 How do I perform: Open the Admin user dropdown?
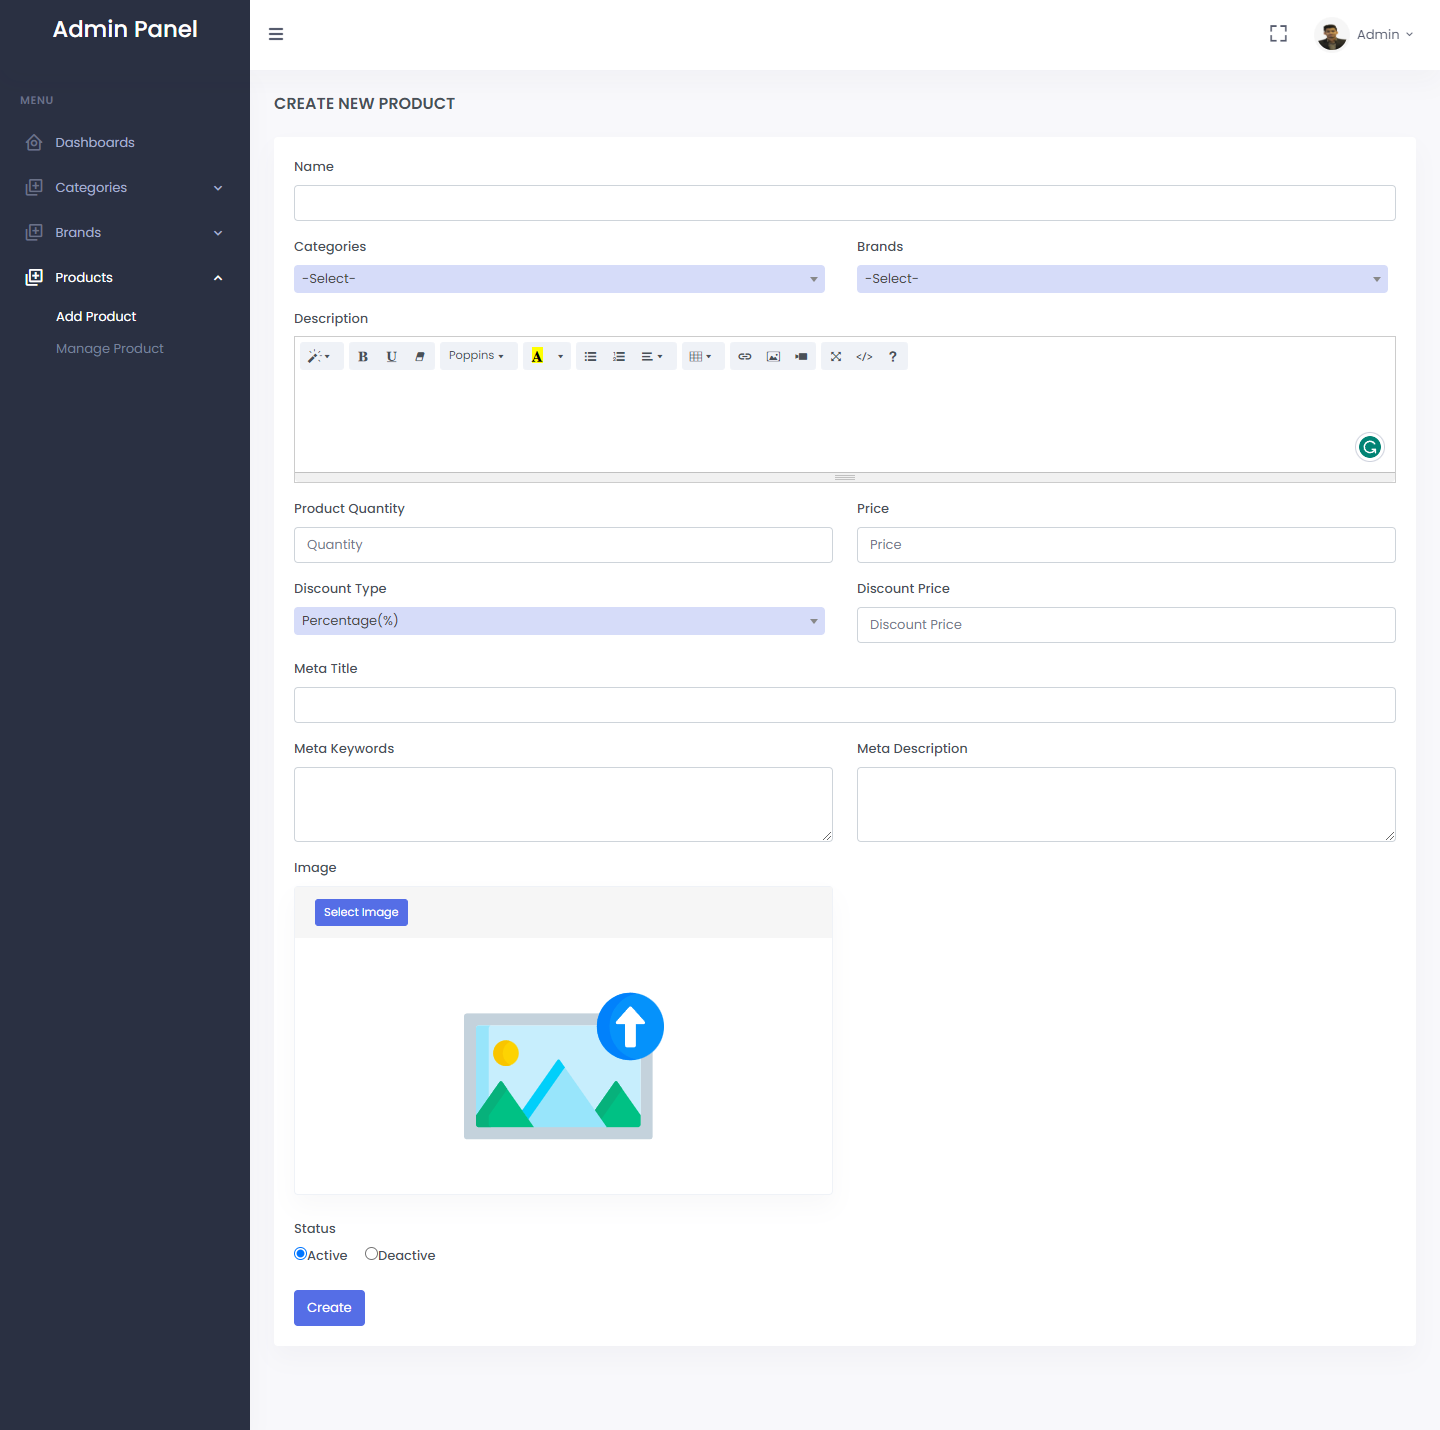pos(1385,34)
